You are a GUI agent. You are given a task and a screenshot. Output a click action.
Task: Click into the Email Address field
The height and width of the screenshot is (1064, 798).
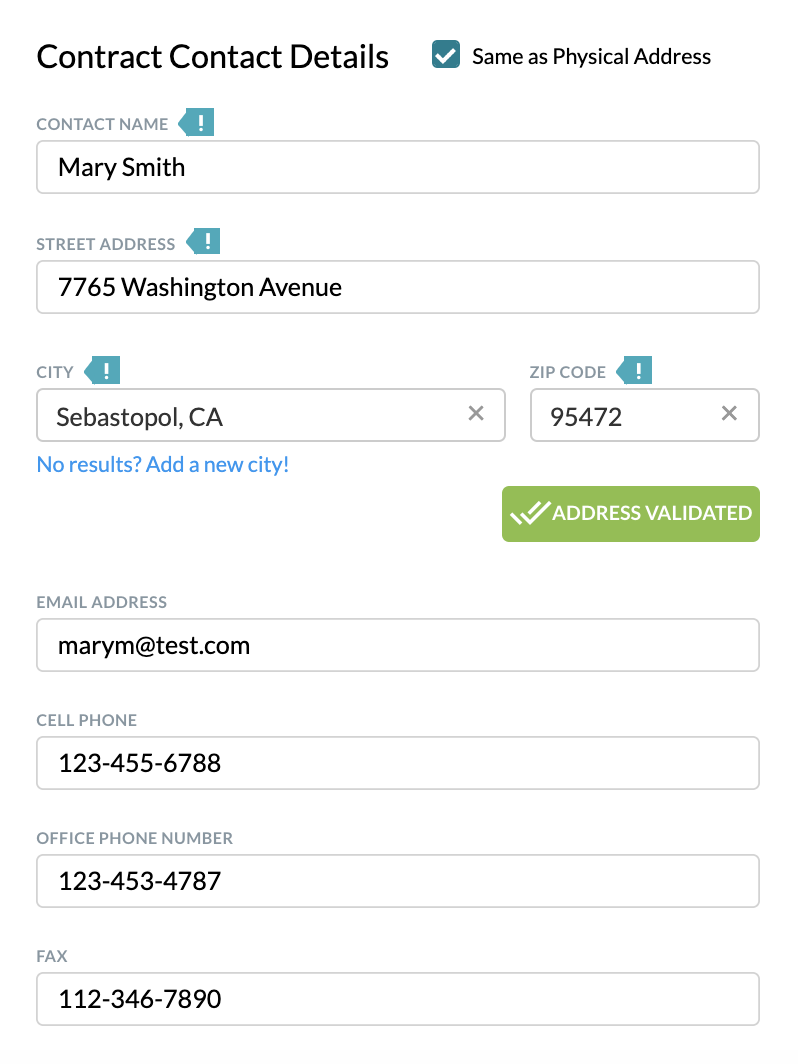[398, 645]
